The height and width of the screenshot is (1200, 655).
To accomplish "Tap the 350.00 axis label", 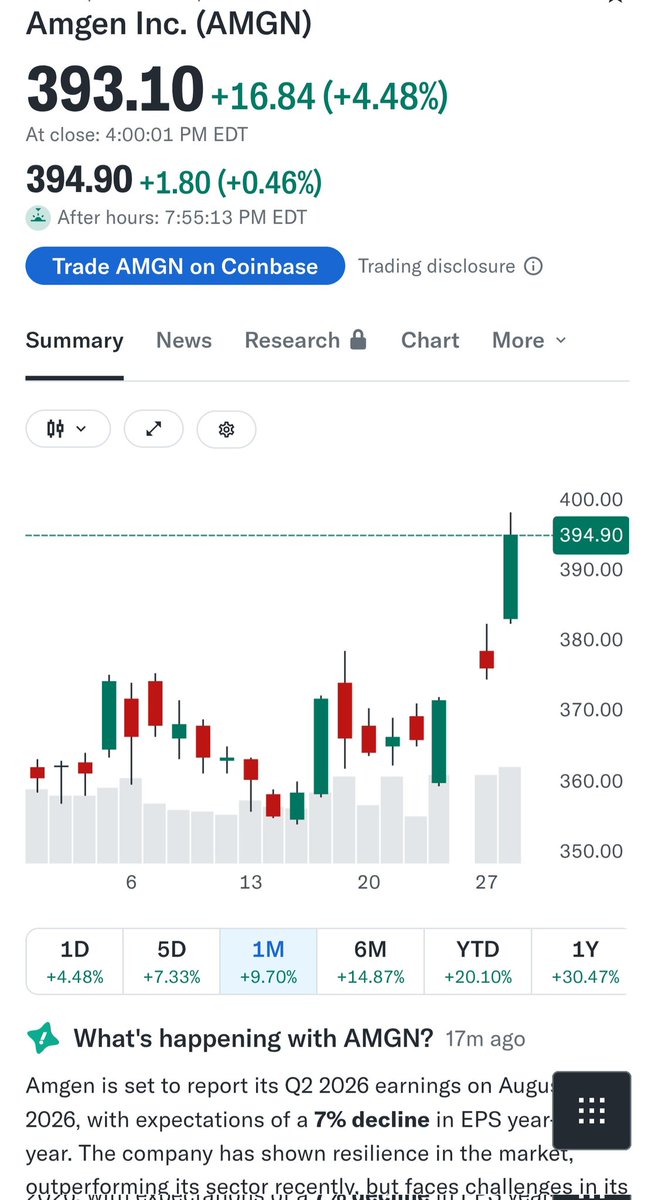I will tap(591, 851).
